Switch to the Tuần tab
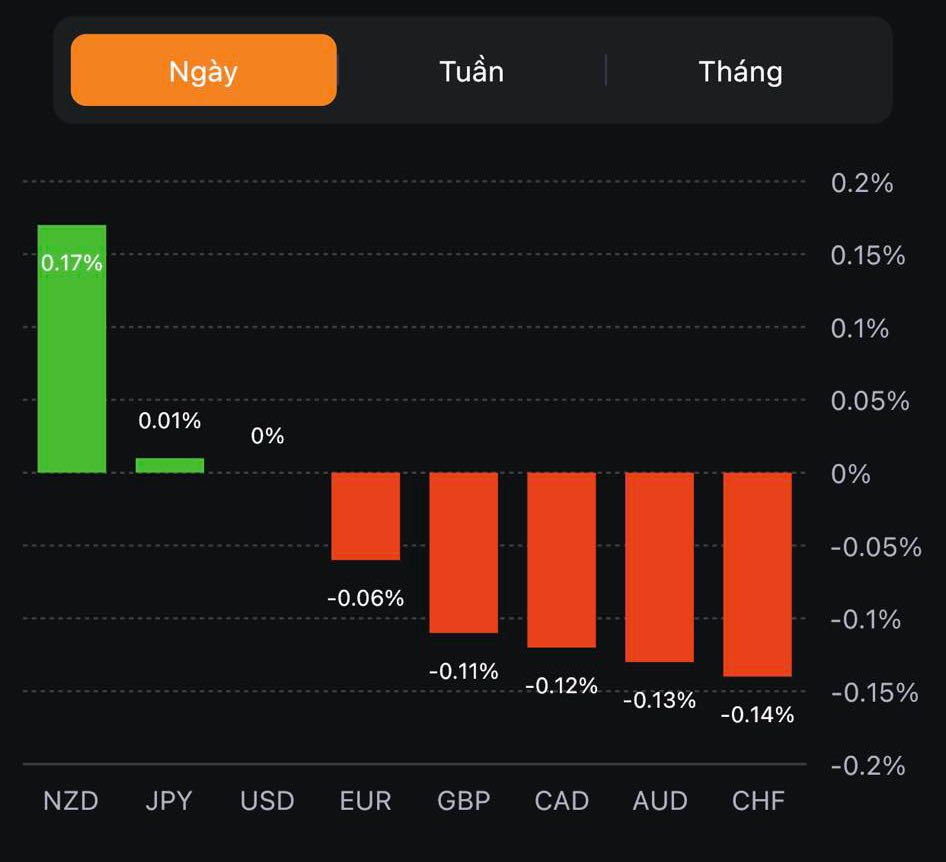This screenshot has width=946, height=862. [471, 71]
